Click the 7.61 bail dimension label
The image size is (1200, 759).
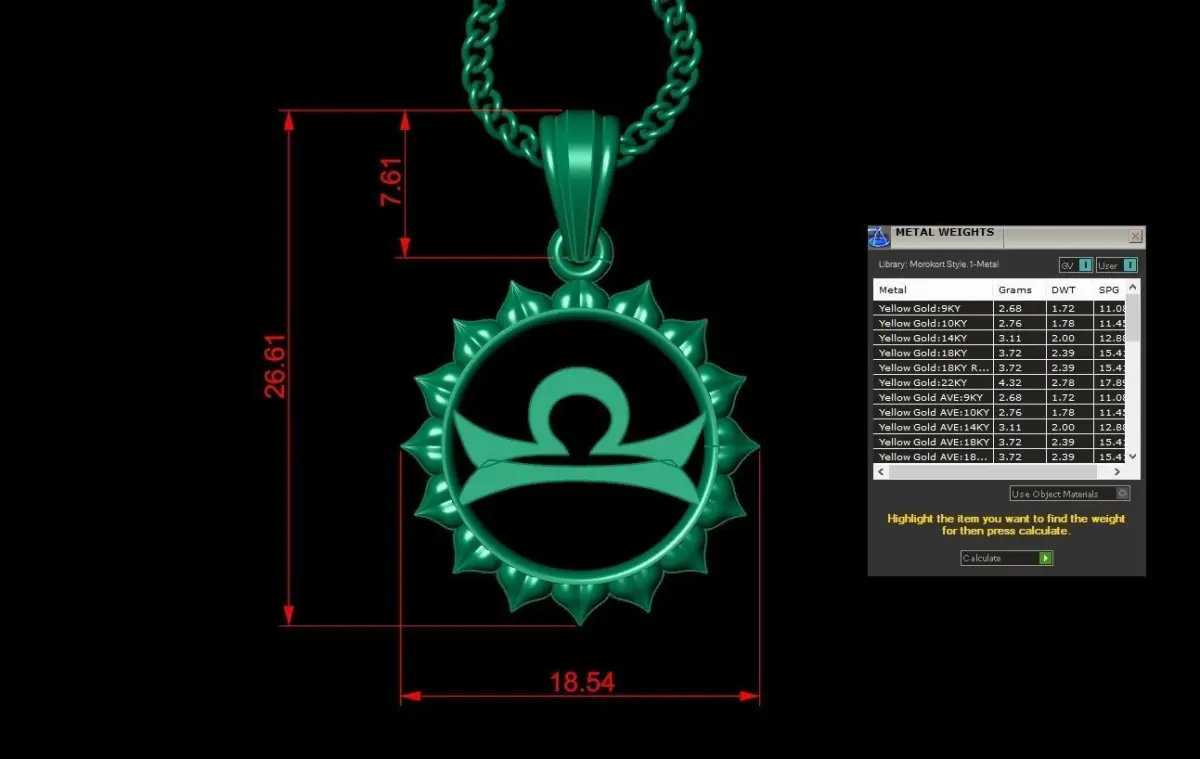click(391, 182)
